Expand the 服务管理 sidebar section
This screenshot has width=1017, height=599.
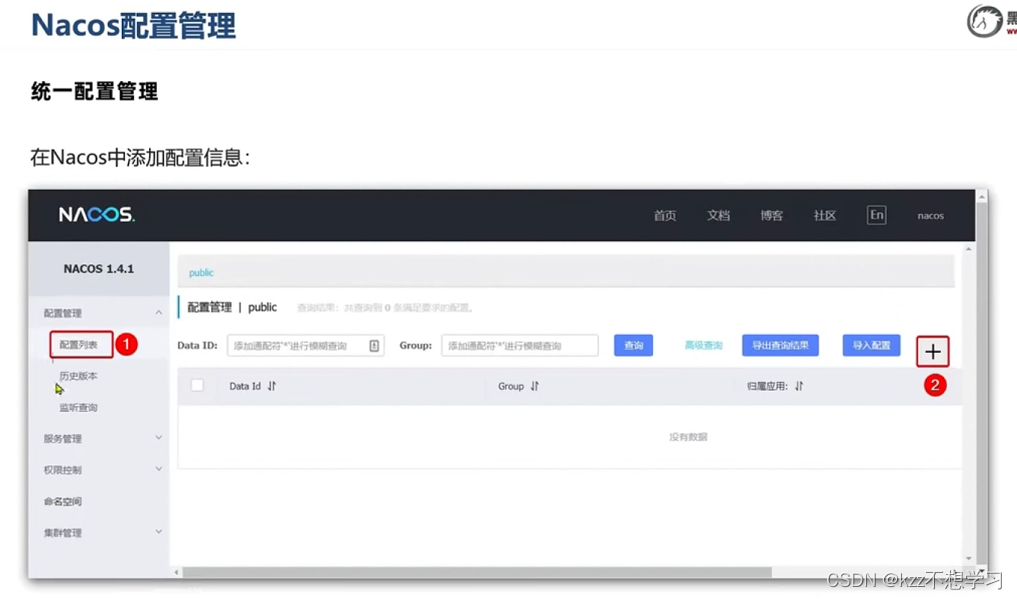tap(158, 438)
